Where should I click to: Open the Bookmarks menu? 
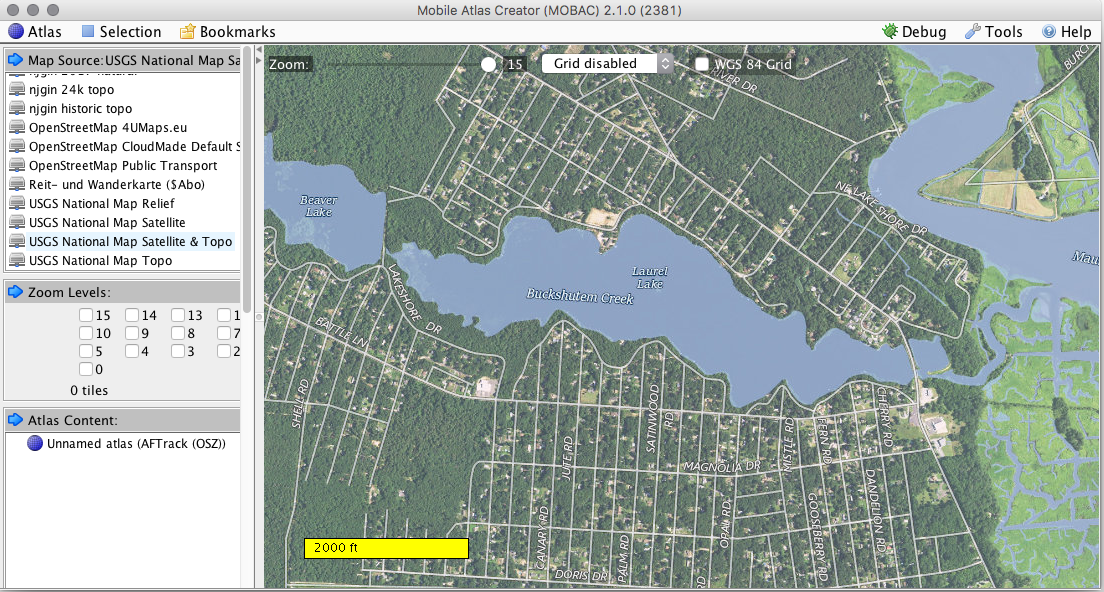pos(227,32)
